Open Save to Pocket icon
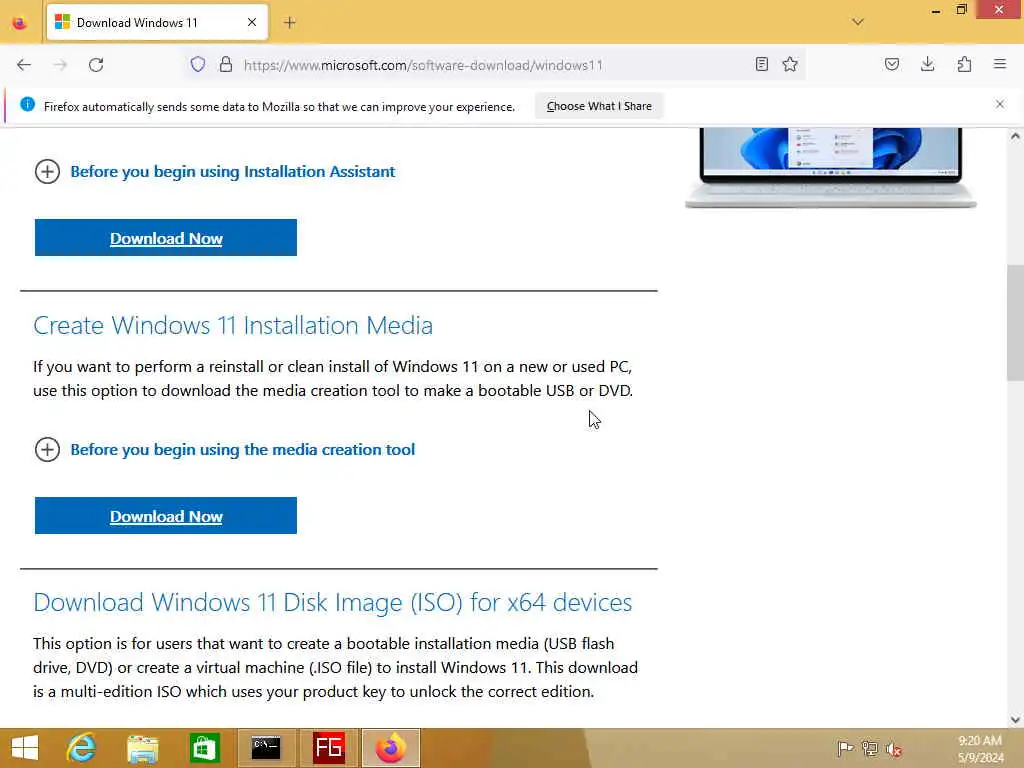This screenshot has height=768, width=1024. [x=892, y=64]
